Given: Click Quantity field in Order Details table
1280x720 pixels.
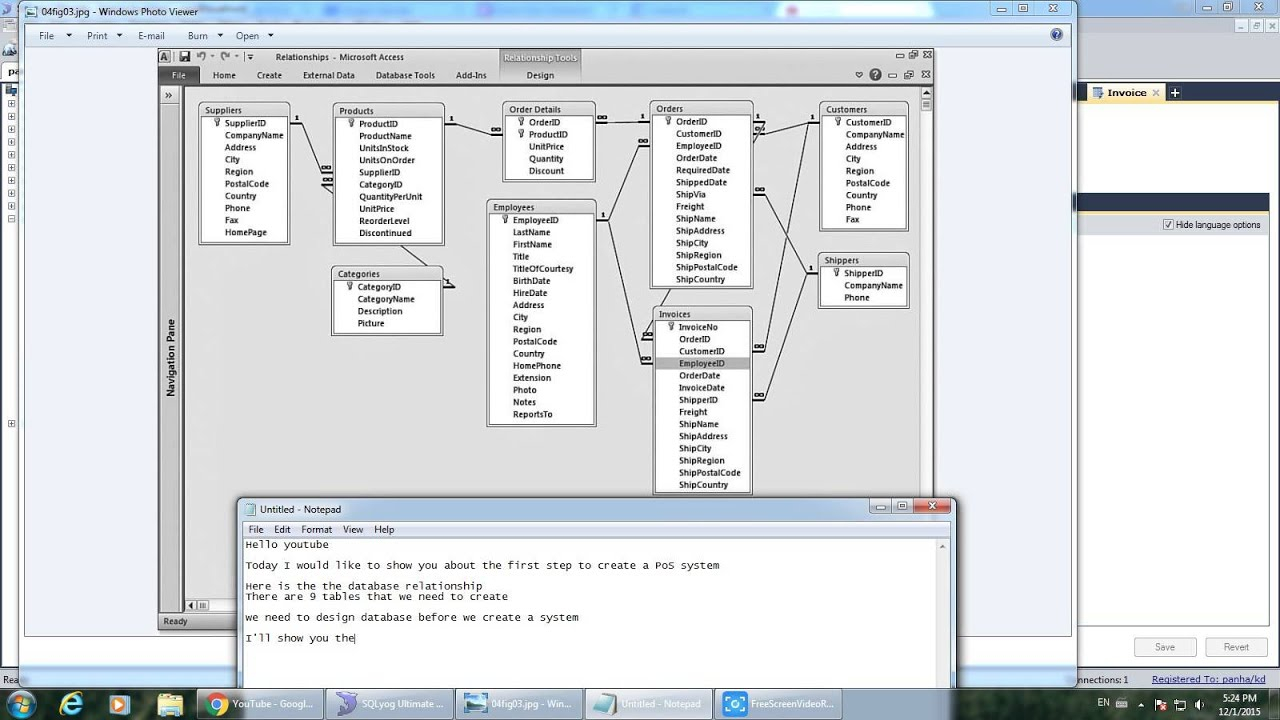Looking at the screenshot, I should (x=546, y=159).
